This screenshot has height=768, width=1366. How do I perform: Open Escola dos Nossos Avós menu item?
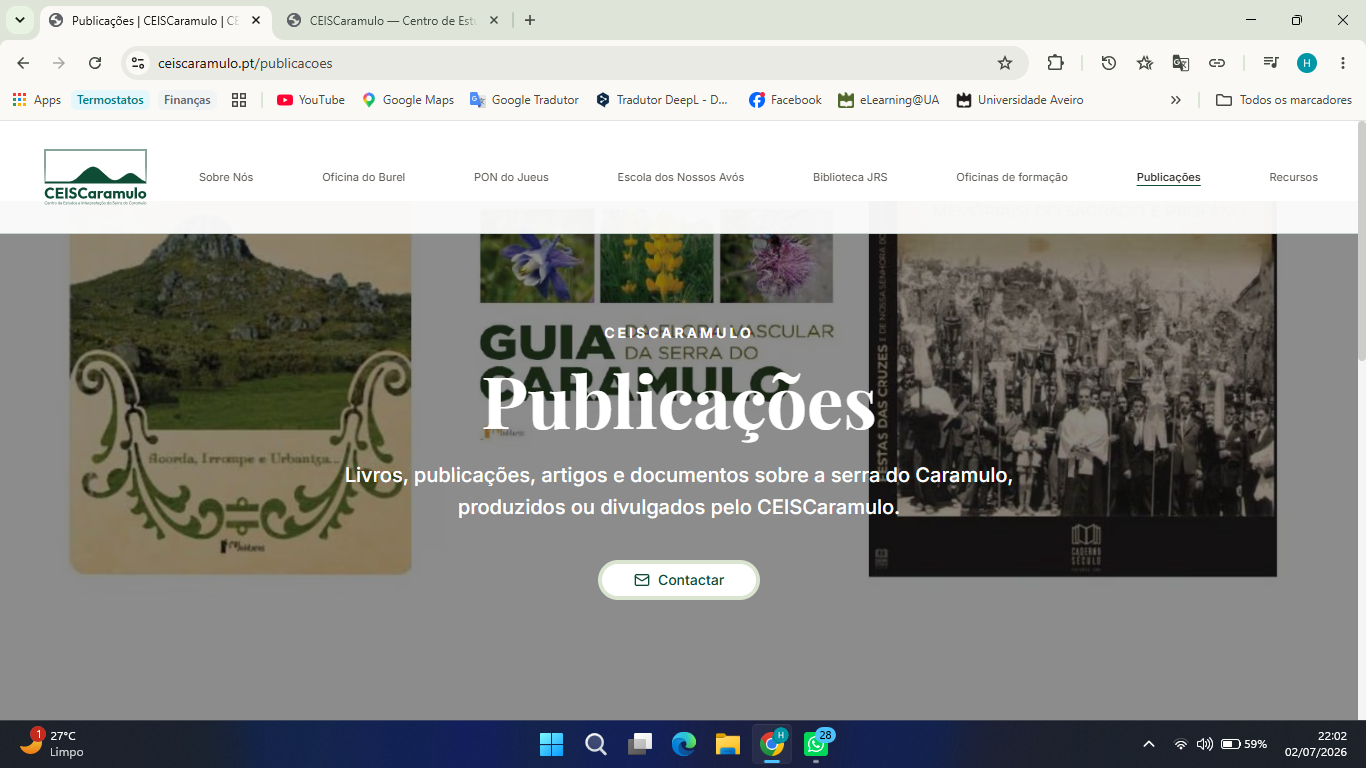click(680, 177)
